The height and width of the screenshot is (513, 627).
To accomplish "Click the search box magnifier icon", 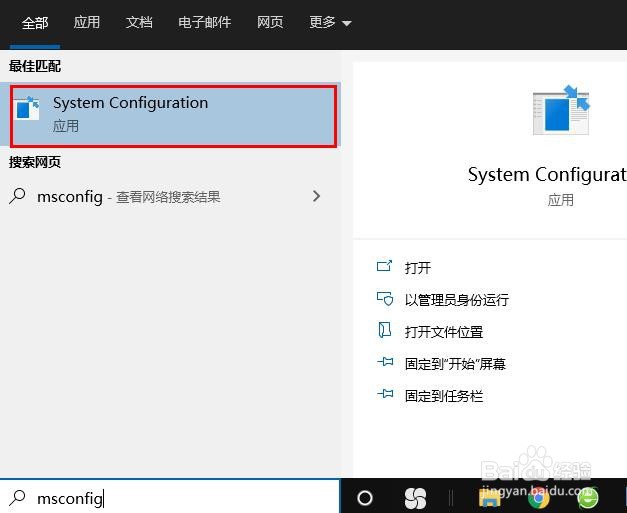I will coord(17,498).
